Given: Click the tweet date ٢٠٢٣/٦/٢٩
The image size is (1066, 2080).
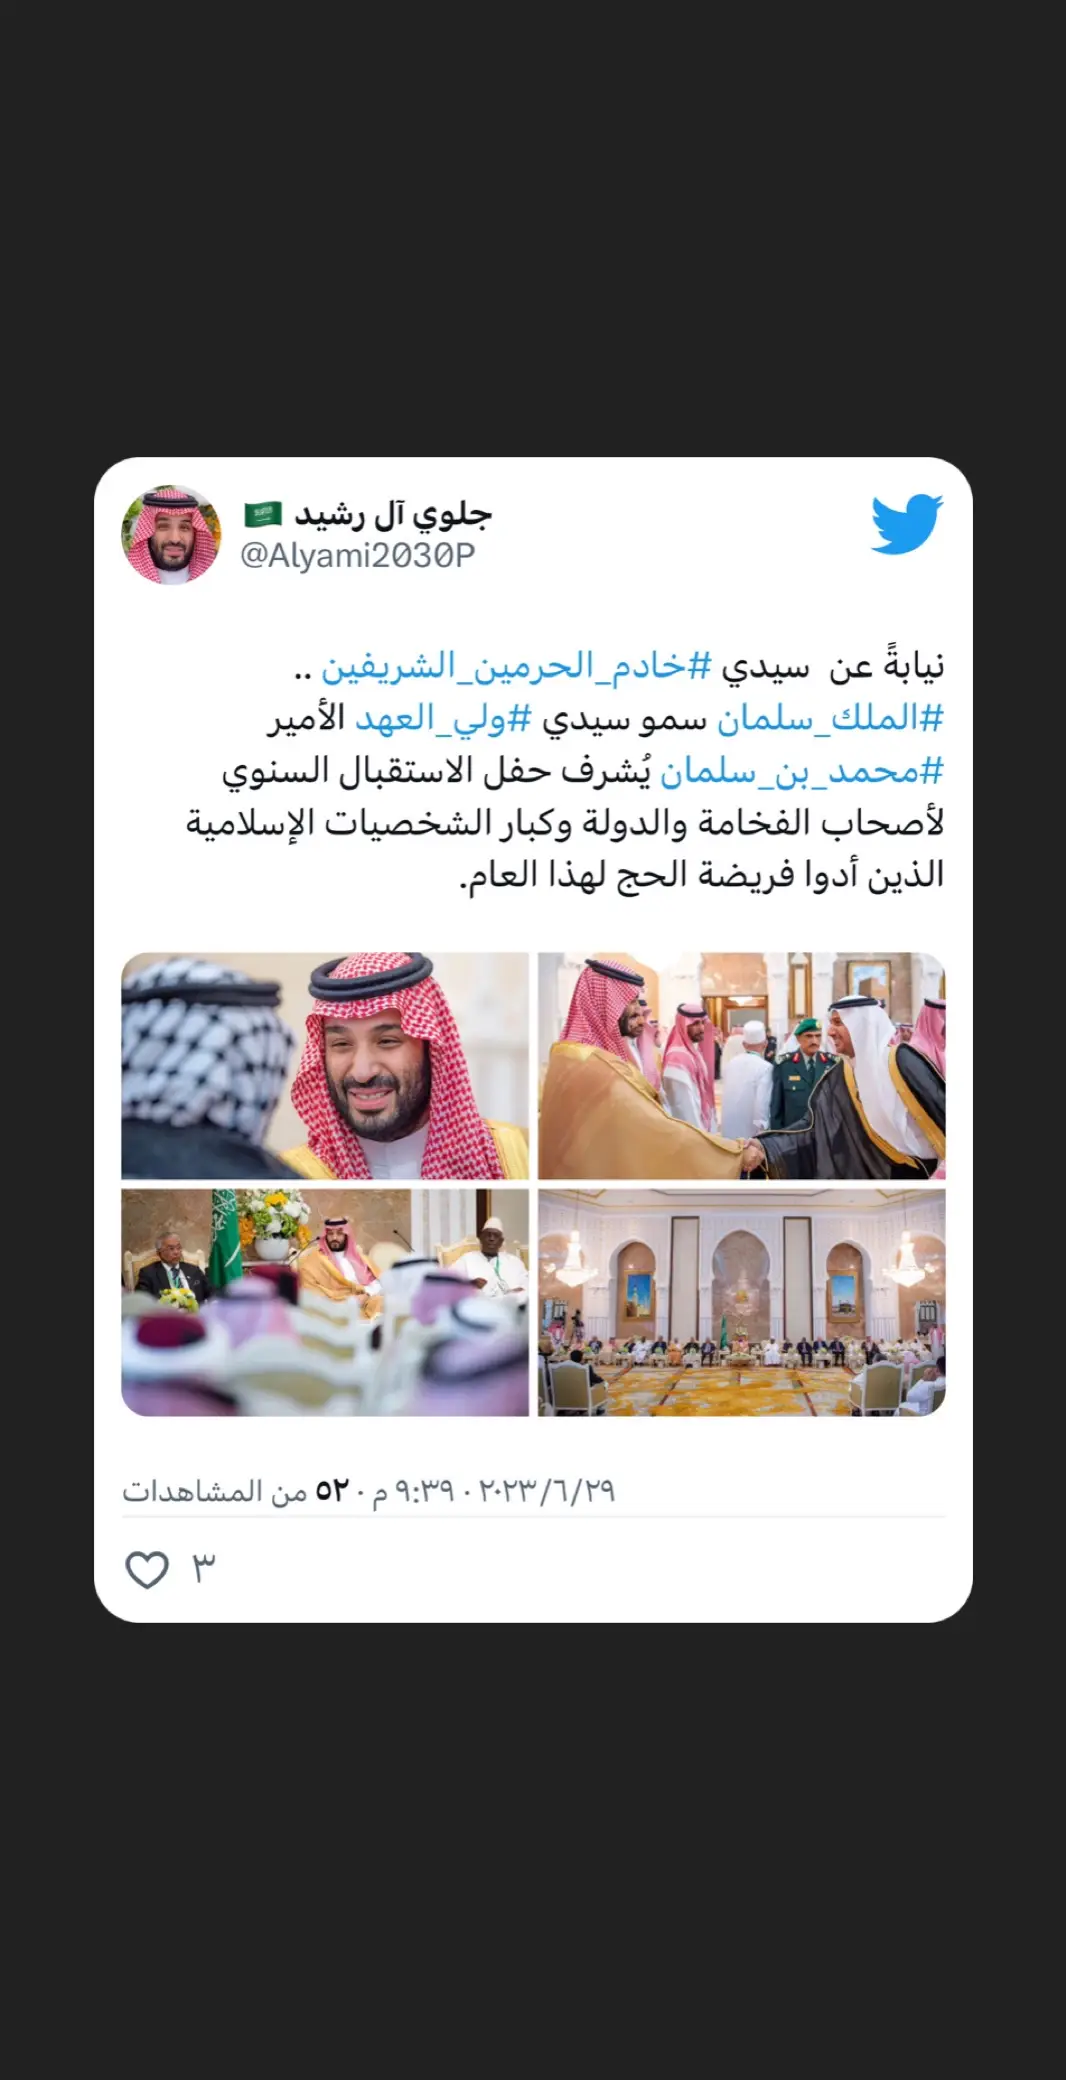Looking at the screenshot, I should coord(547,1491).
